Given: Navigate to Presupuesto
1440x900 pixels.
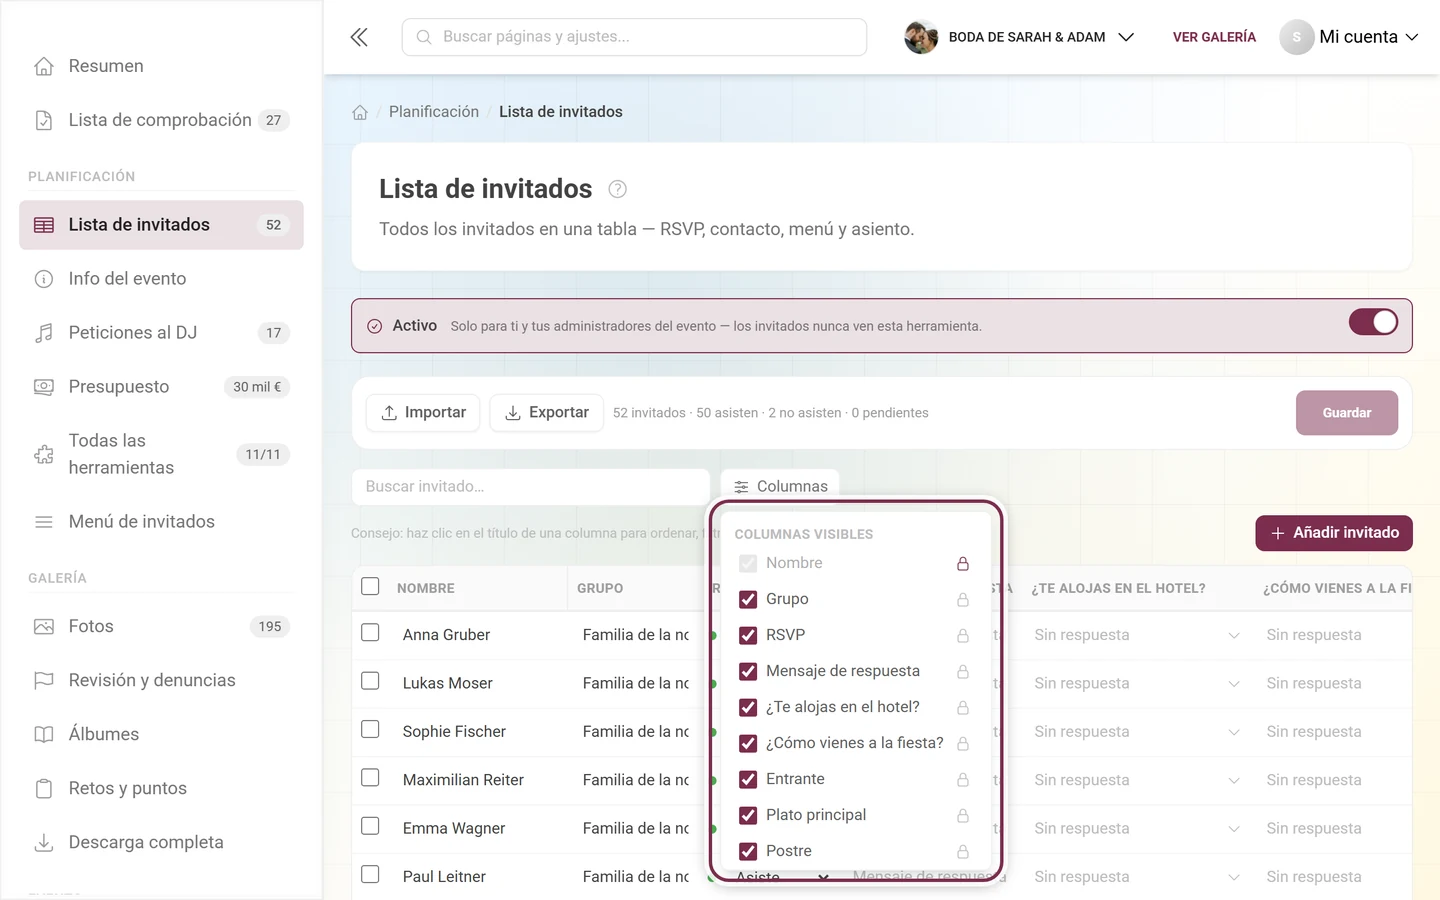Looking at the screenshot, I should pos(161,387).
